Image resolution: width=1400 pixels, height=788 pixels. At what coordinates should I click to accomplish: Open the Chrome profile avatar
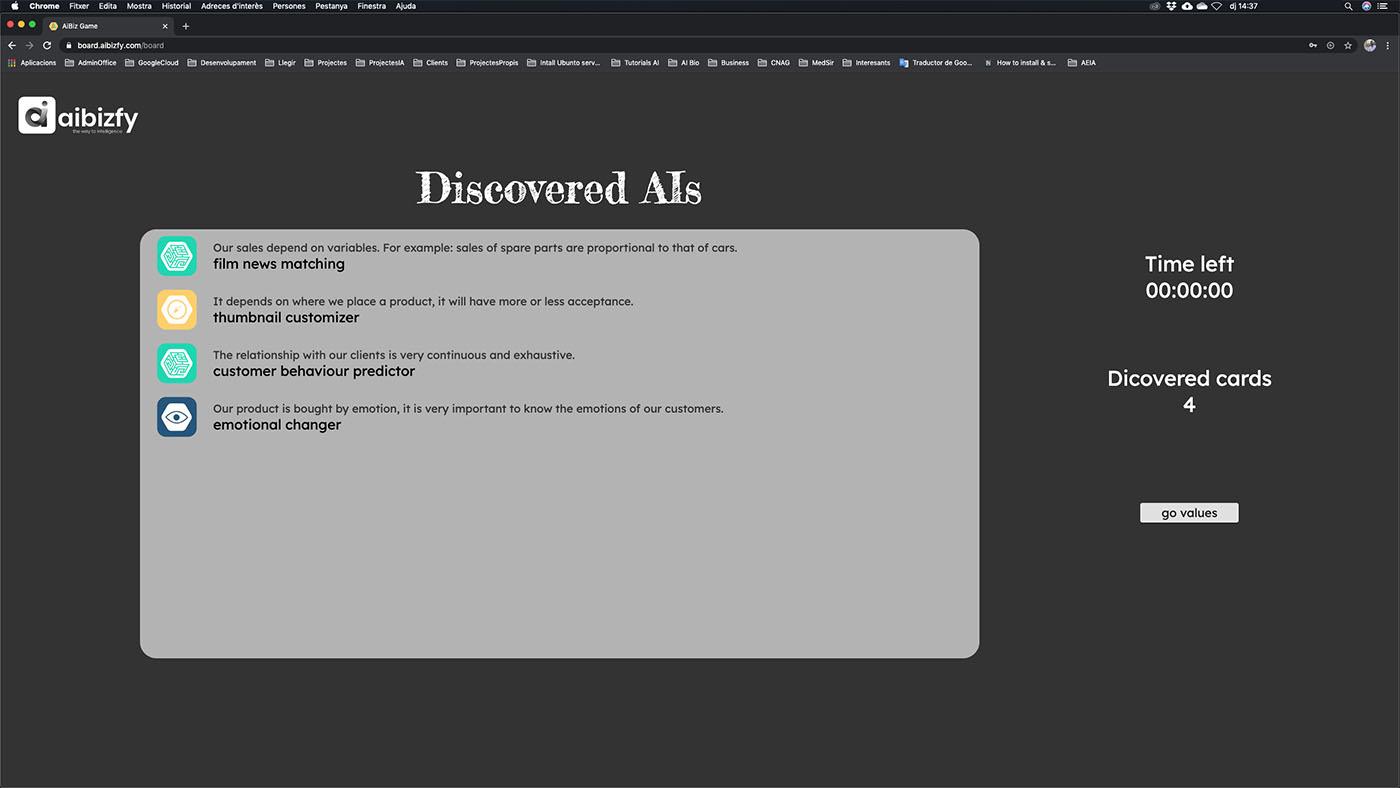coord(1370,45)
